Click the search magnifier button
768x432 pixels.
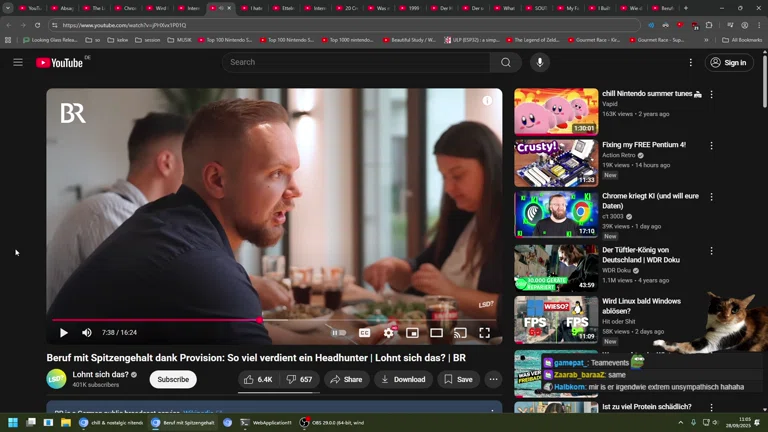[505, 62]
